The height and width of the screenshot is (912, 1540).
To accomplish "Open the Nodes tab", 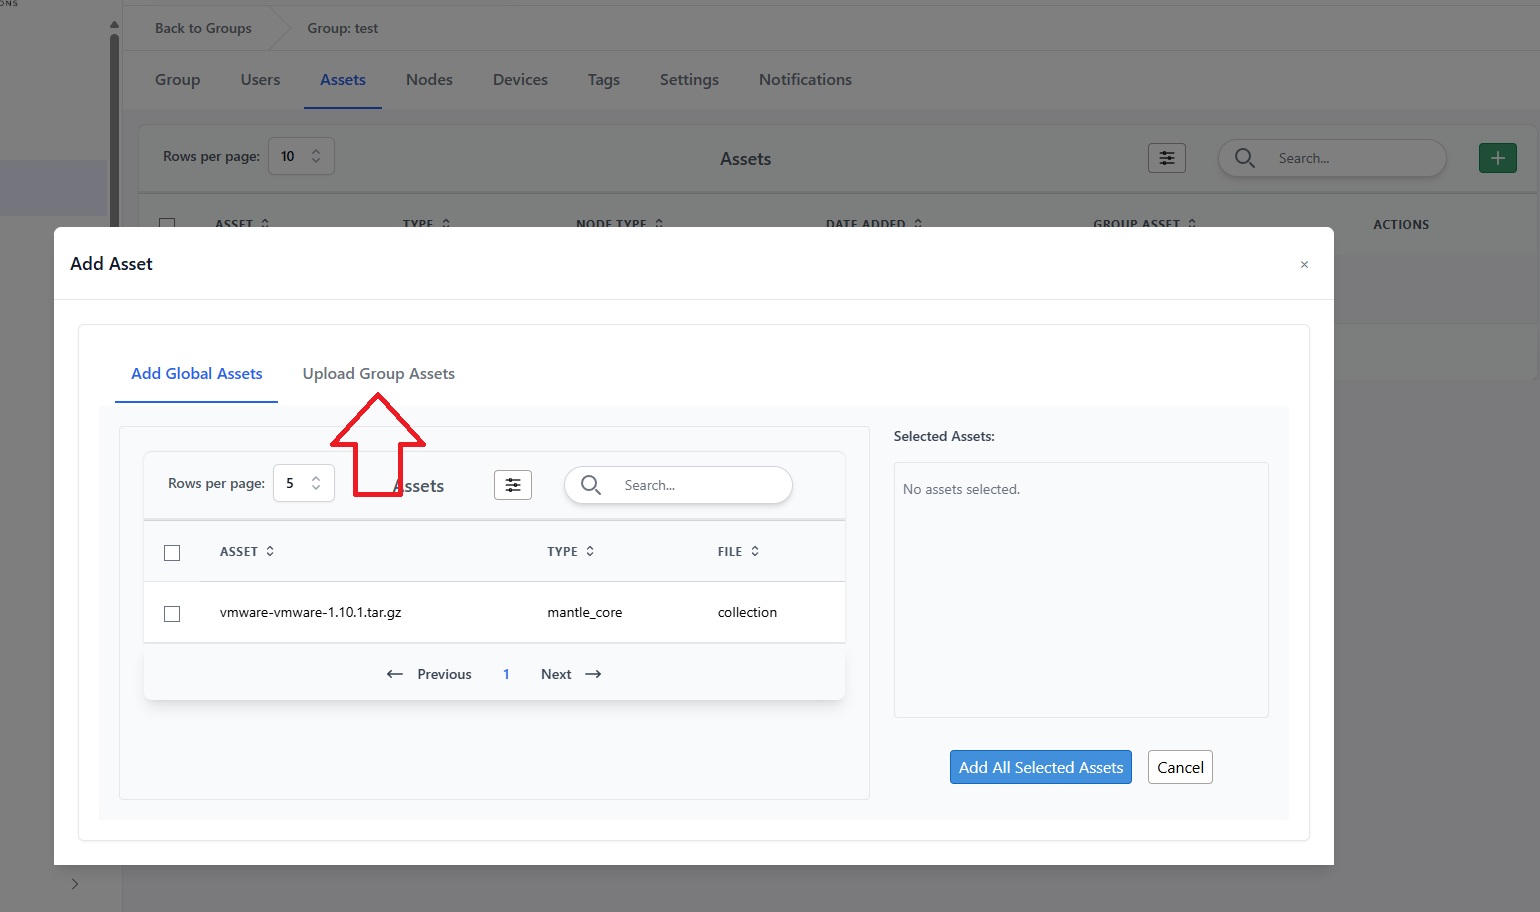I will click(429, 80).
